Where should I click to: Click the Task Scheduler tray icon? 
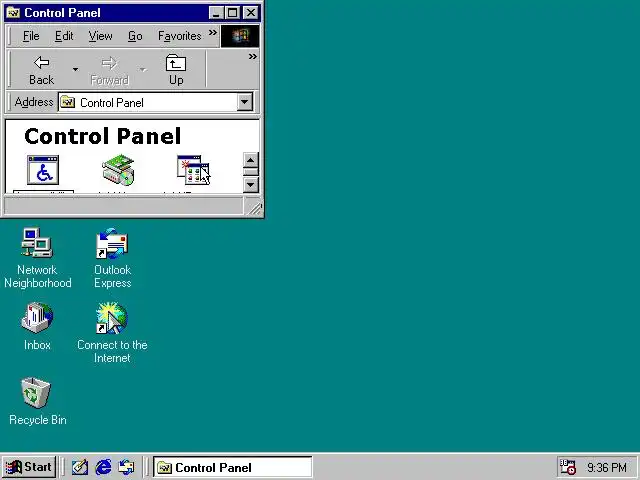pos(567,467)
